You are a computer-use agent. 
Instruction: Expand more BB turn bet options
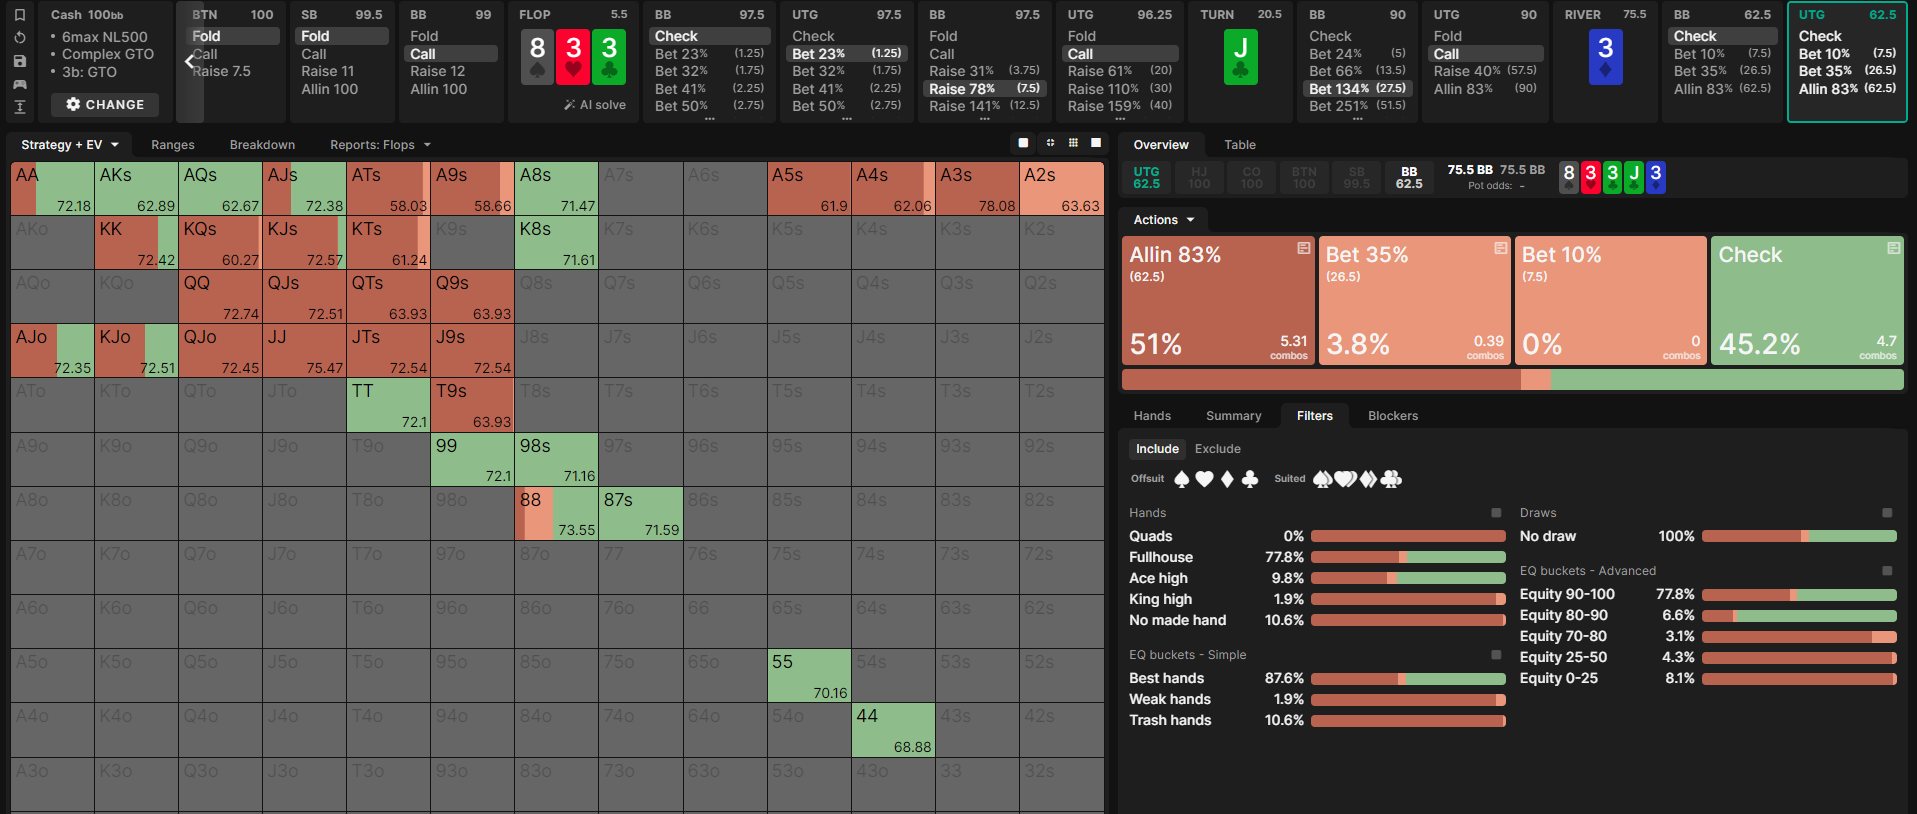click(x=1357, y=118)
